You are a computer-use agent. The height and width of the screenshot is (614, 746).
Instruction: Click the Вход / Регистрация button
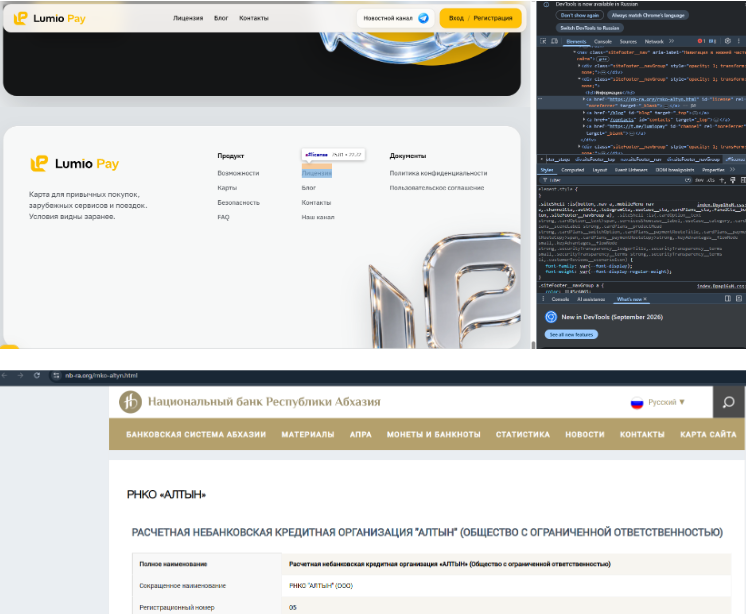481,18
